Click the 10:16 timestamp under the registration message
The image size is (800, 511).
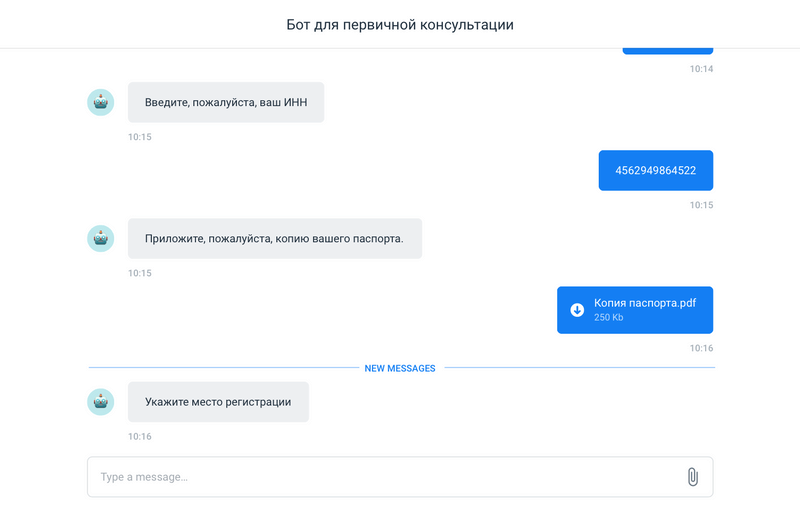(140, 437)
